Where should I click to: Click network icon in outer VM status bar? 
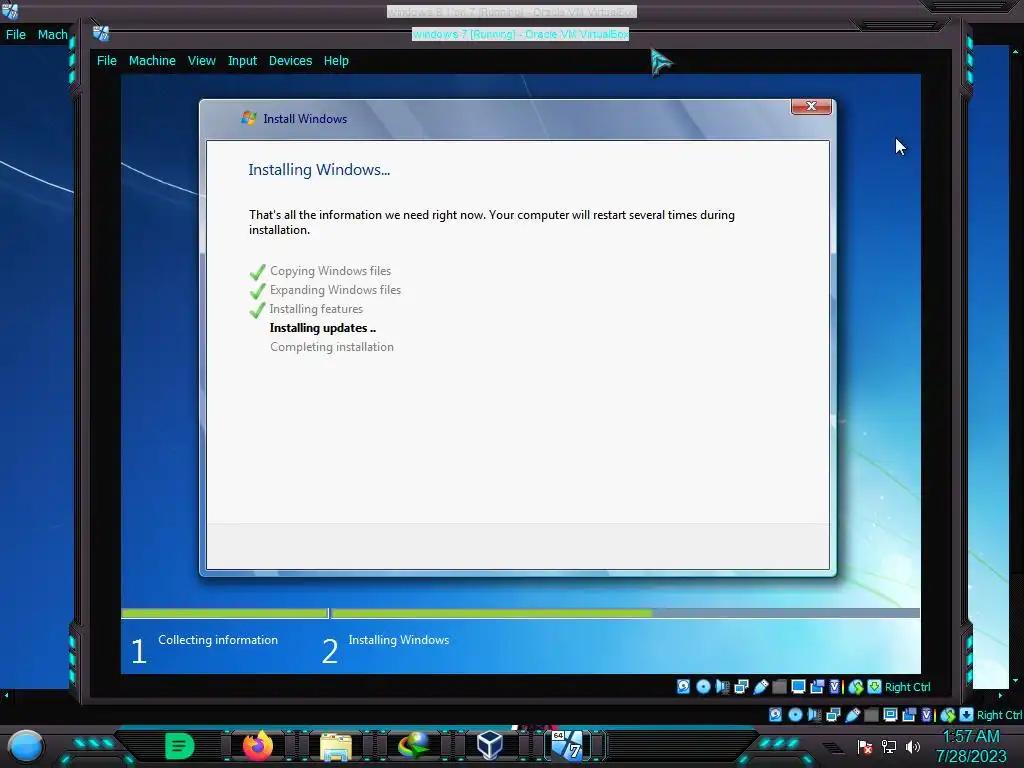[x=833, y=714]
